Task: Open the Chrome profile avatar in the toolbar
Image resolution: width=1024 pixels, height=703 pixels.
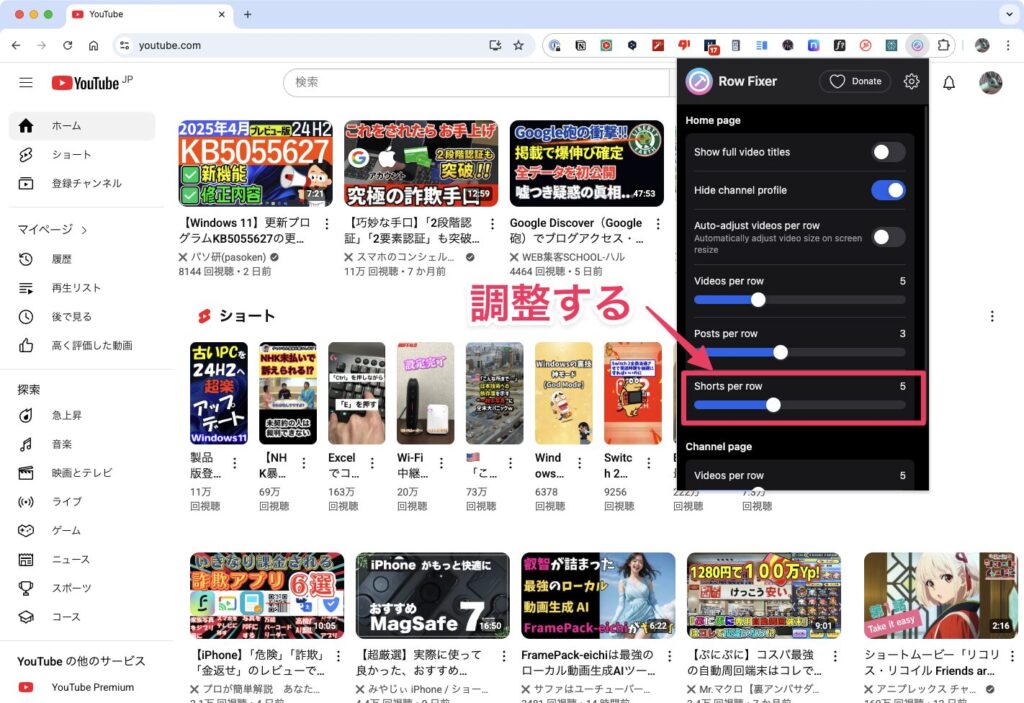Action: pyautogui.click(x=982, y=45)
